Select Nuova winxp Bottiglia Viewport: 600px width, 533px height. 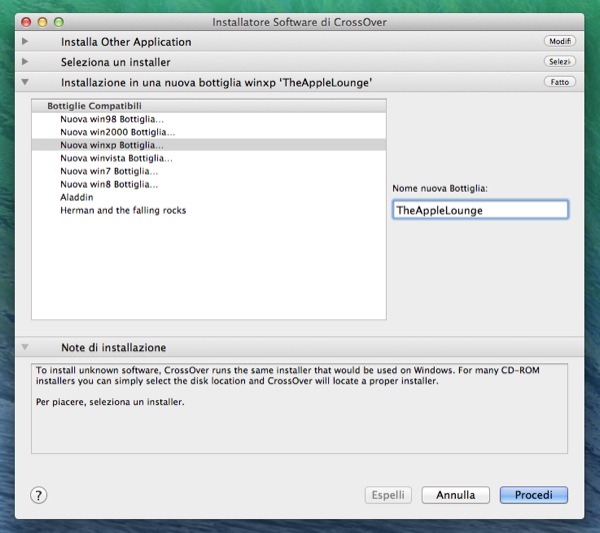[x=209, y=145]
